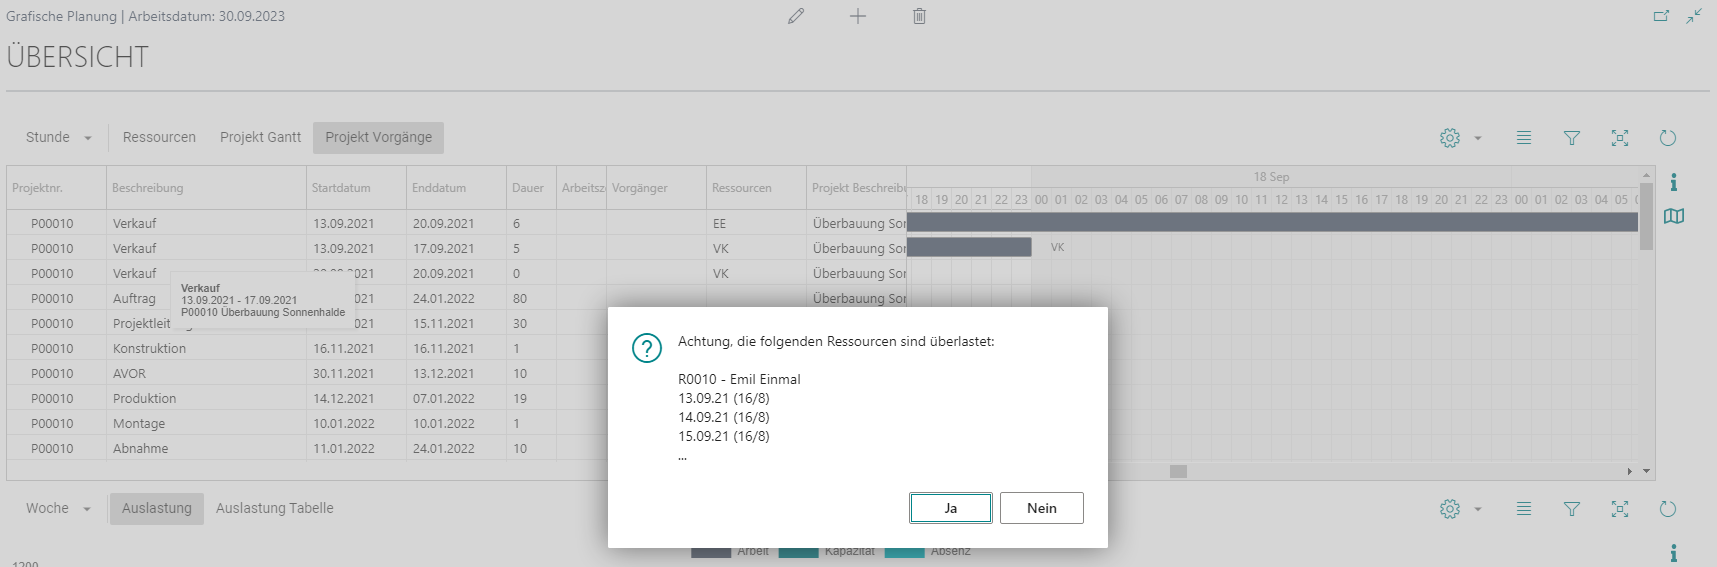Click the short Gantt bar labeled VK

[969, 247]
